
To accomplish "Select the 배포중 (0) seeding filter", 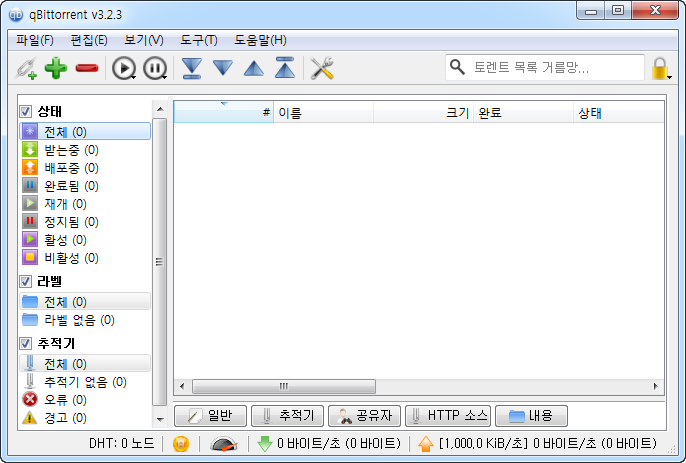I will click(84, 168).
